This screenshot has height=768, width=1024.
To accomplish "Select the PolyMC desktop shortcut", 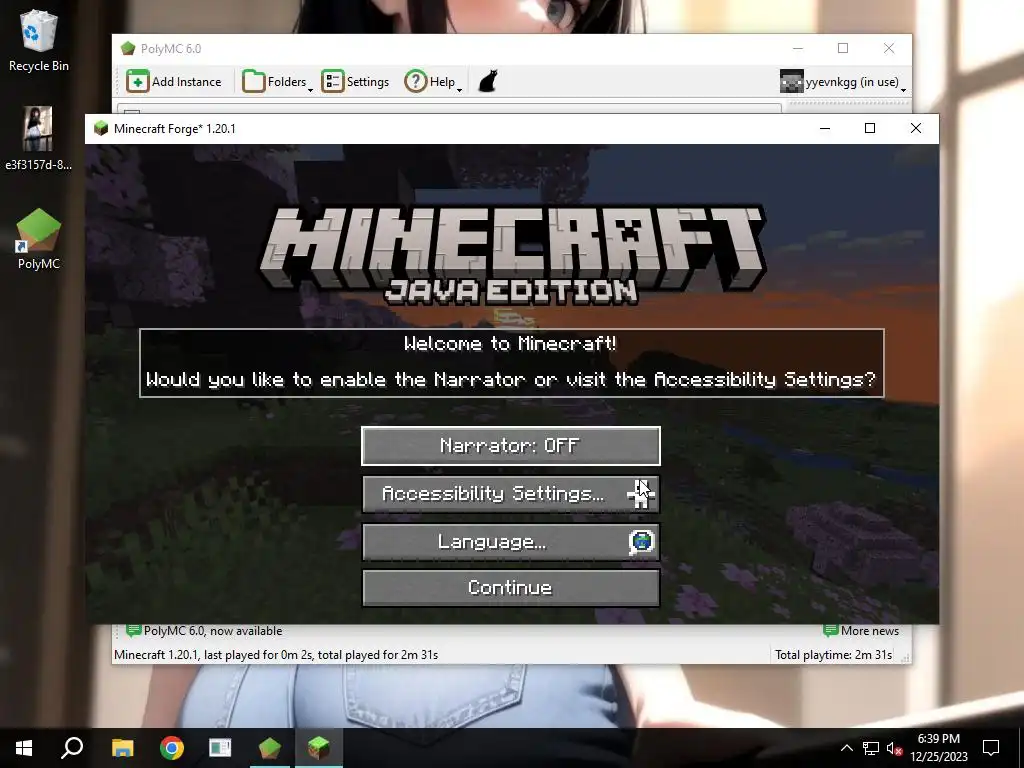I will (39, 239).
